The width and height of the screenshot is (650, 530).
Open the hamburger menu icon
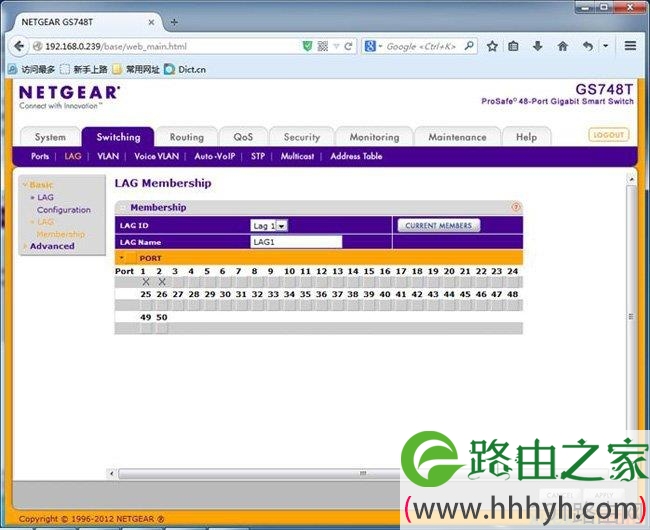[631, 46]
